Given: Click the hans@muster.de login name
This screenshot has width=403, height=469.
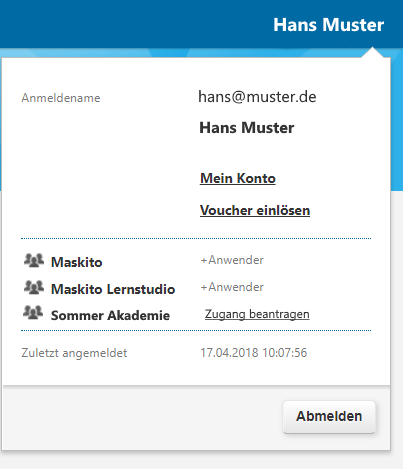Looking at the screenshot, I should (257, 97).
